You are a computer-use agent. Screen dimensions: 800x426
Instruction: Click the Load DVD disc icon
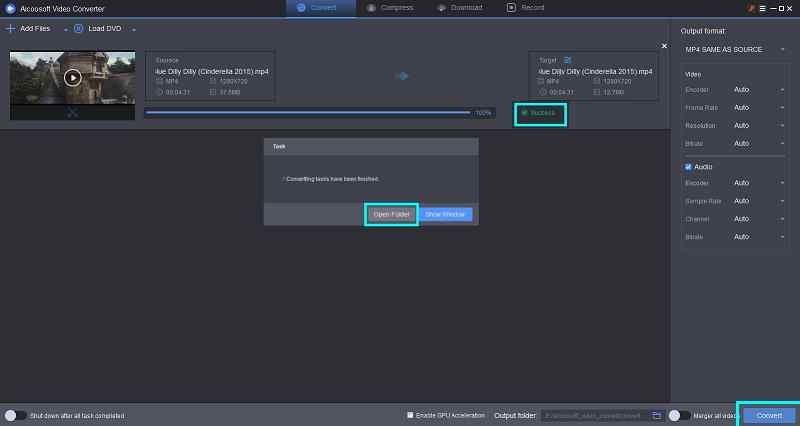(x=79, y=29)
